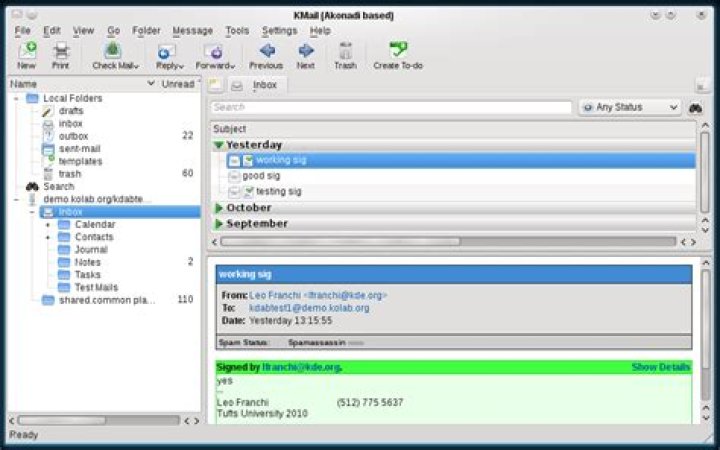The height and width of the screenshot is (450, 720).
Task: Open the Go menu
Action: pos(113,31)
